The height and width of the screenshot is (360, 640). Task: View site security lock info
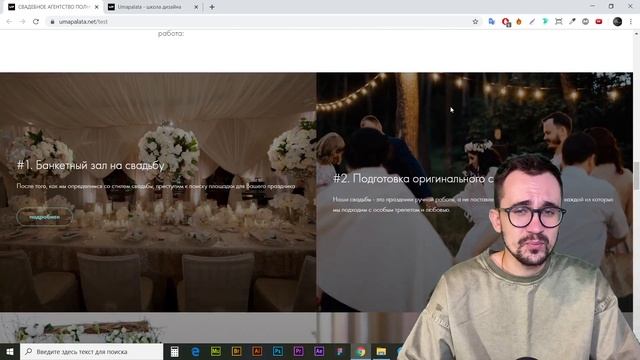click(x=52, y=22)
